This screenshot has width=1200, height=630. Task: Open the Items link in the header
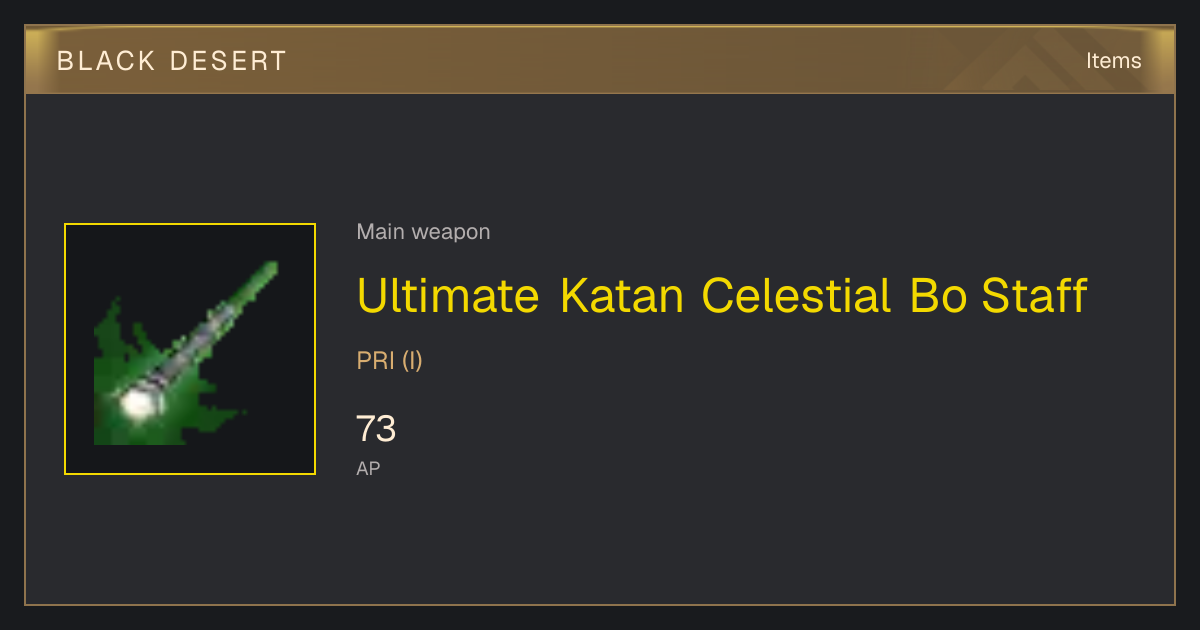click(x=1113, y=61)
